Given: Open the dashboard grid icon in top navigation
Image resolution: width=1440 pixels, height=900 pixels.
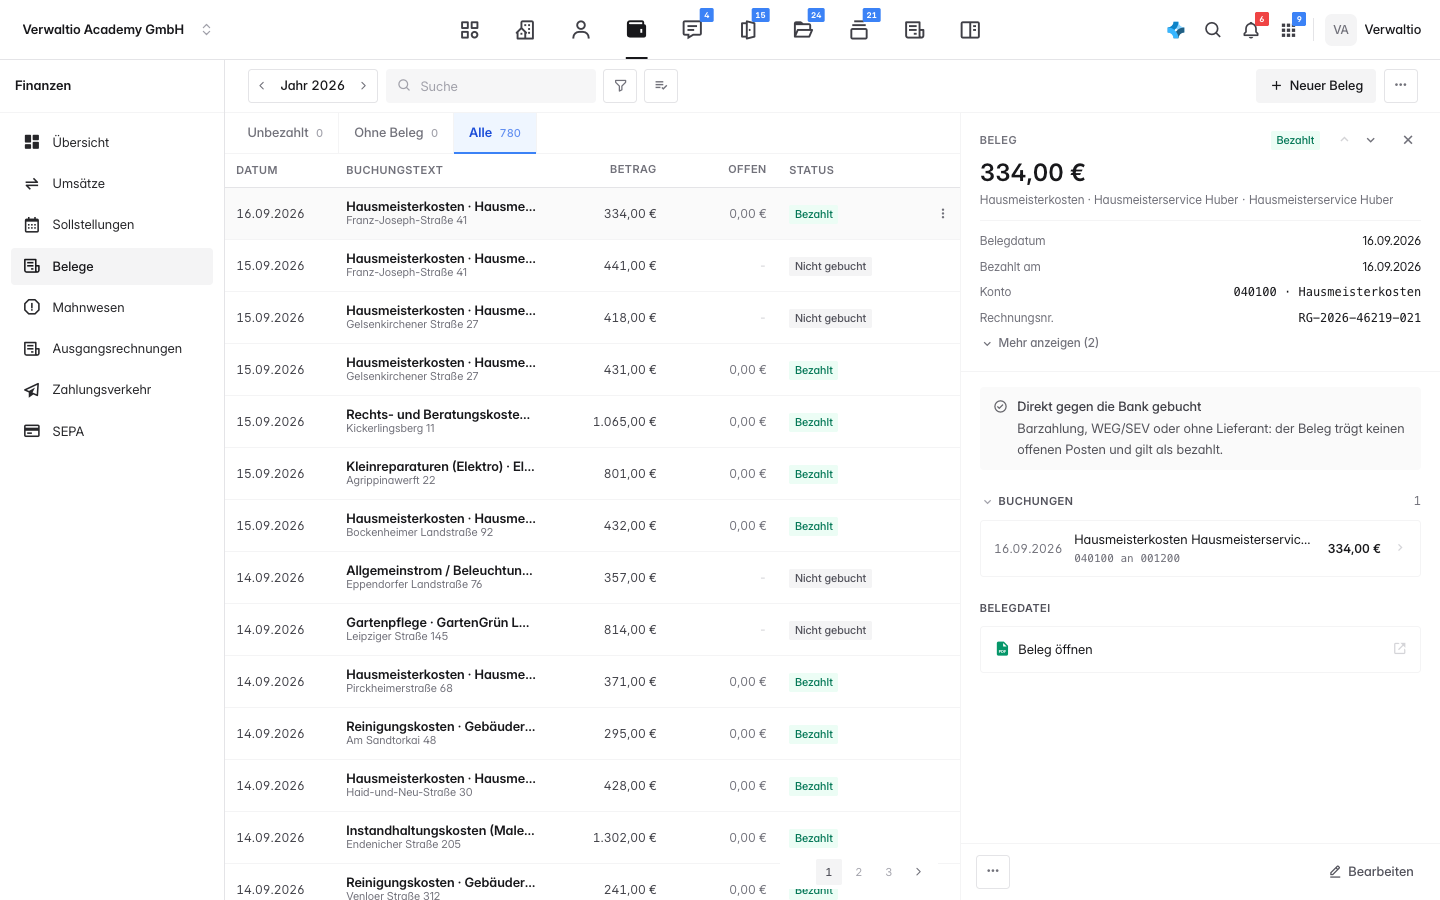Looking at the screenshot, I should point(470,30).
